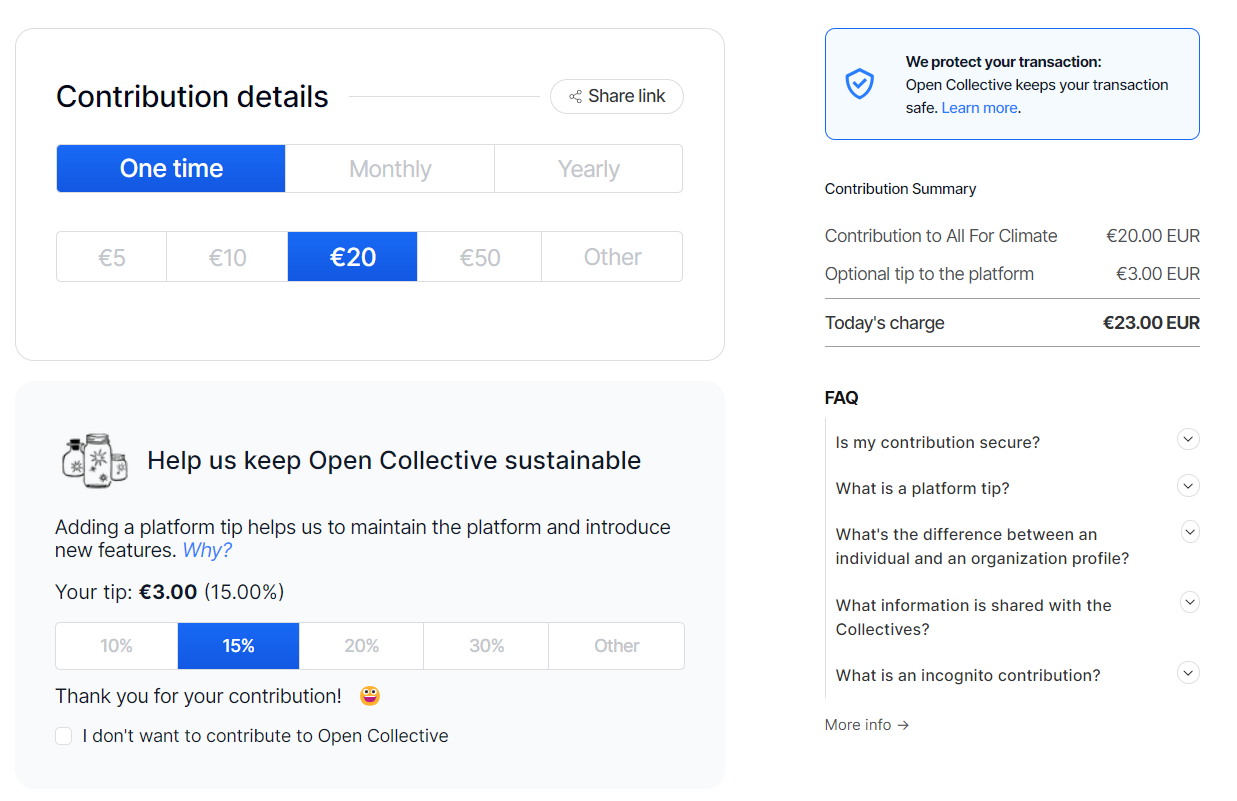
Task: Expand 'Is my contribution secure?' chevron
Action: coord(1188,439)
